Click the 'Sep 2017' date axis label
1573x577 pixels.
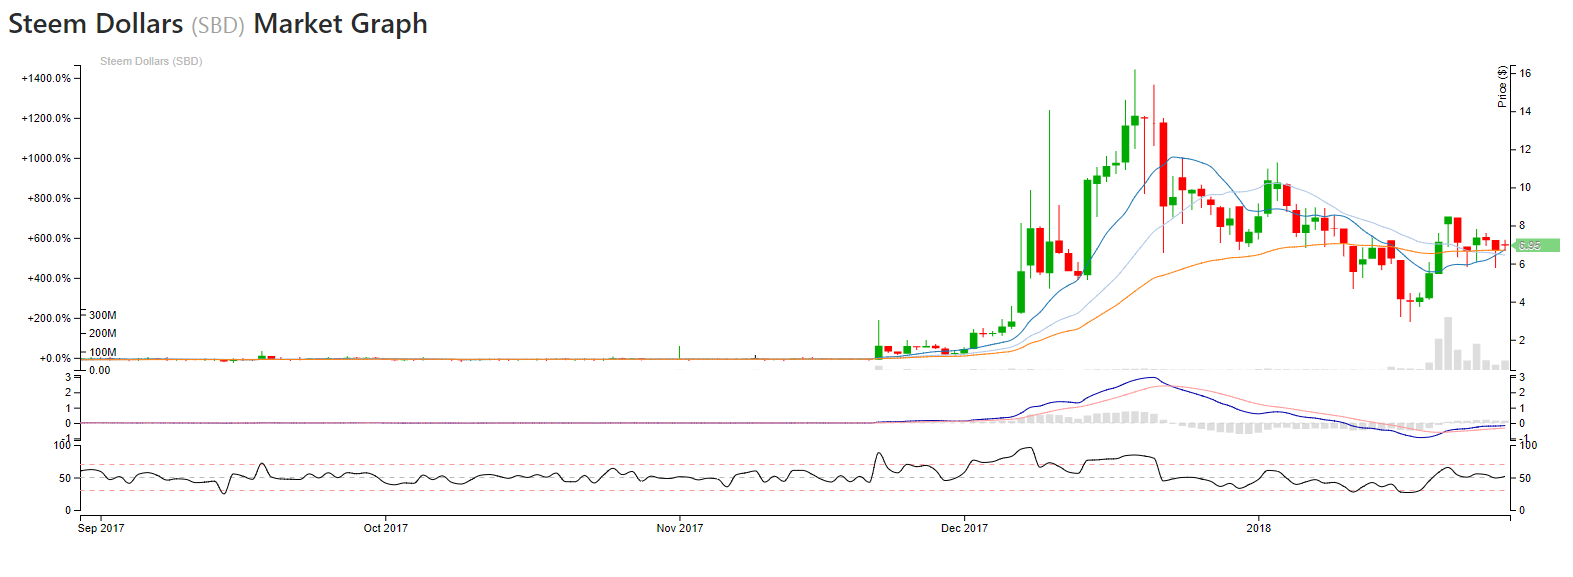click(101, 528)
